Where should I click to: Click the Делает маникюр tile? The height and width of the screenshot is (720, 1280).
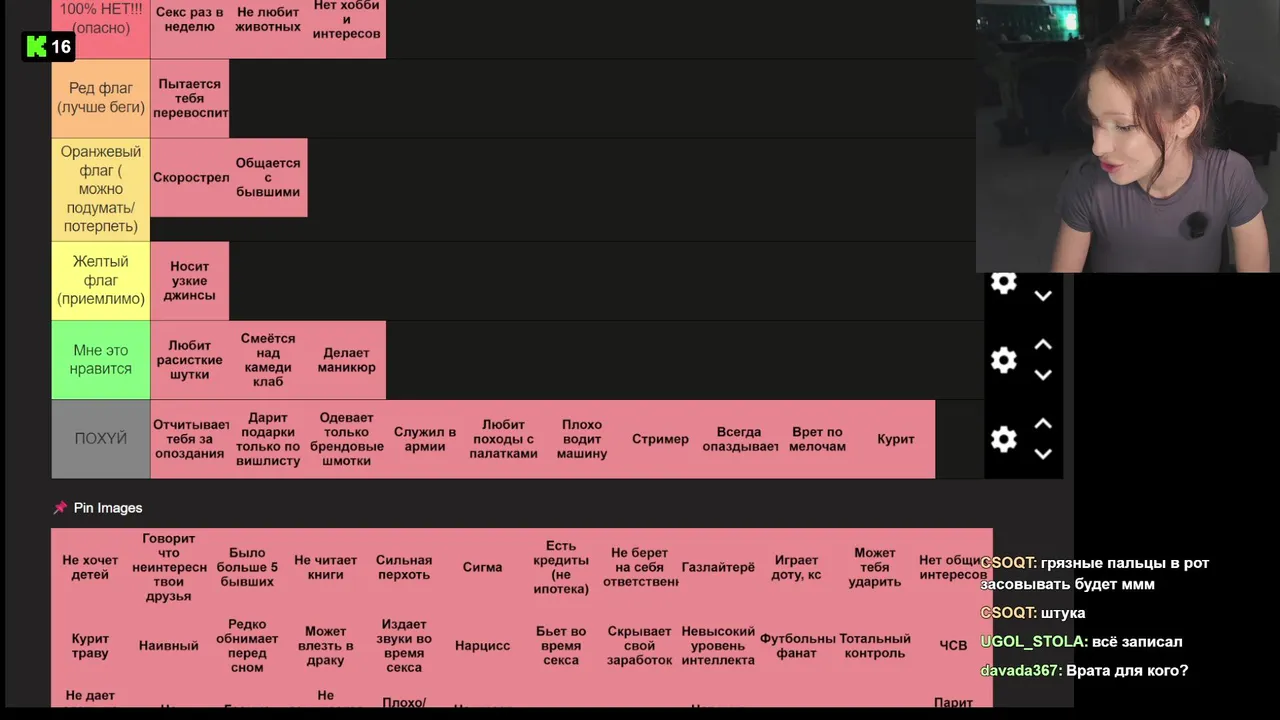point(346,360)
